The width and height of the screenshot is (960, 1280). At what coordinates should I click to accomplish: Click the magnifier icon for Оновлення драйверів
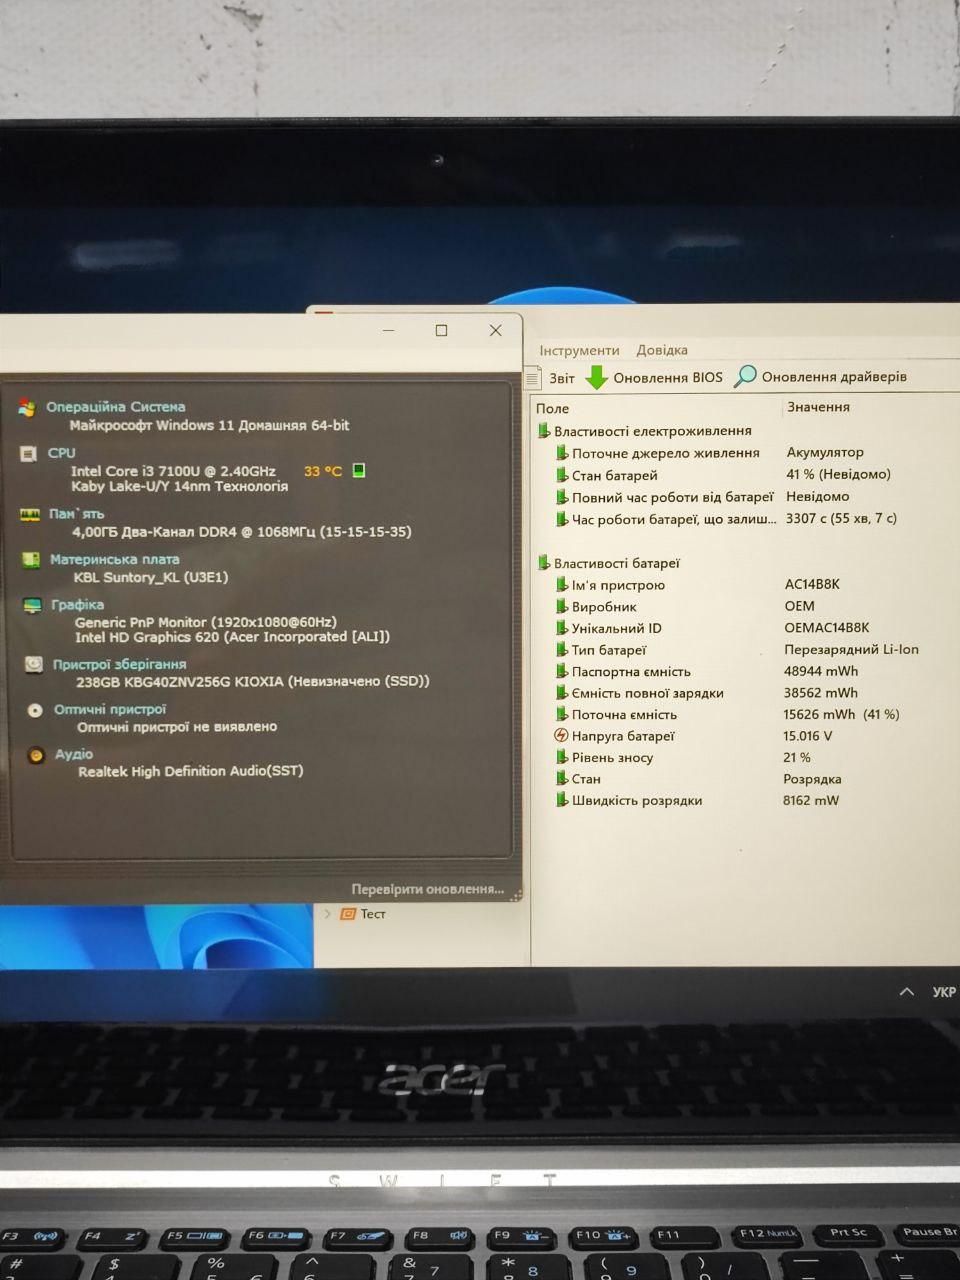[745, 376]
